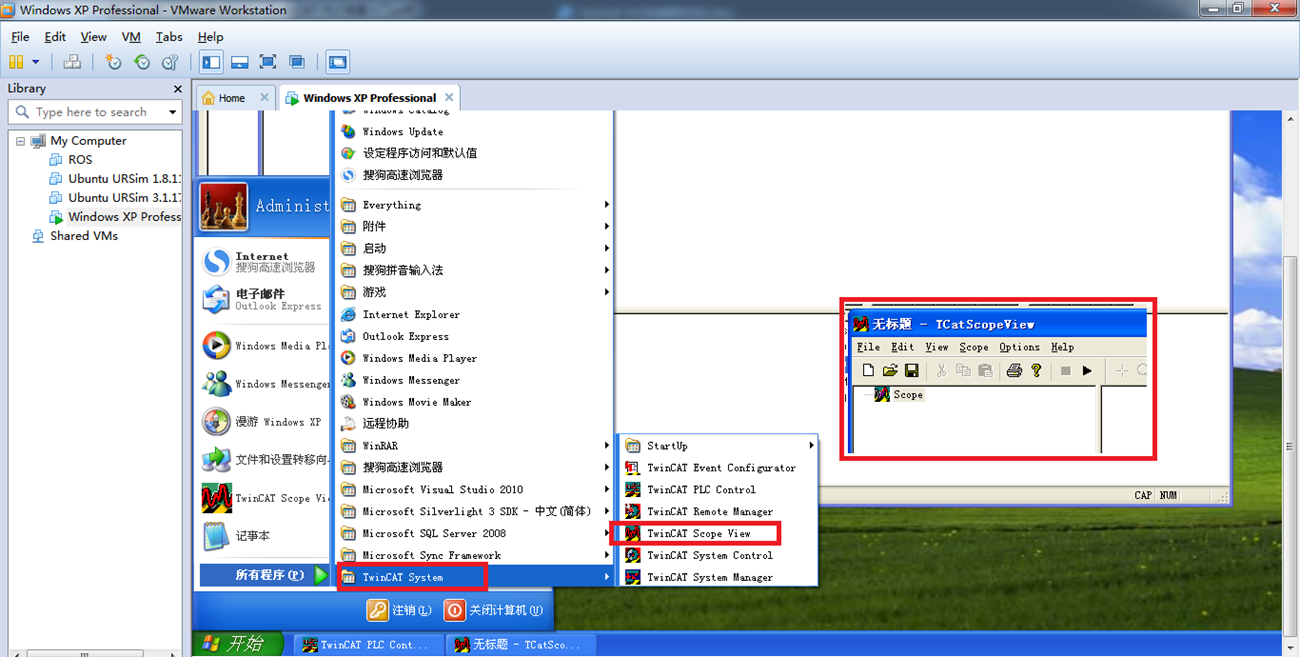The width and height of the screenshot is (1300, 657).
Task: Click the Manage snapshots wrench icon
Action: 170,62
